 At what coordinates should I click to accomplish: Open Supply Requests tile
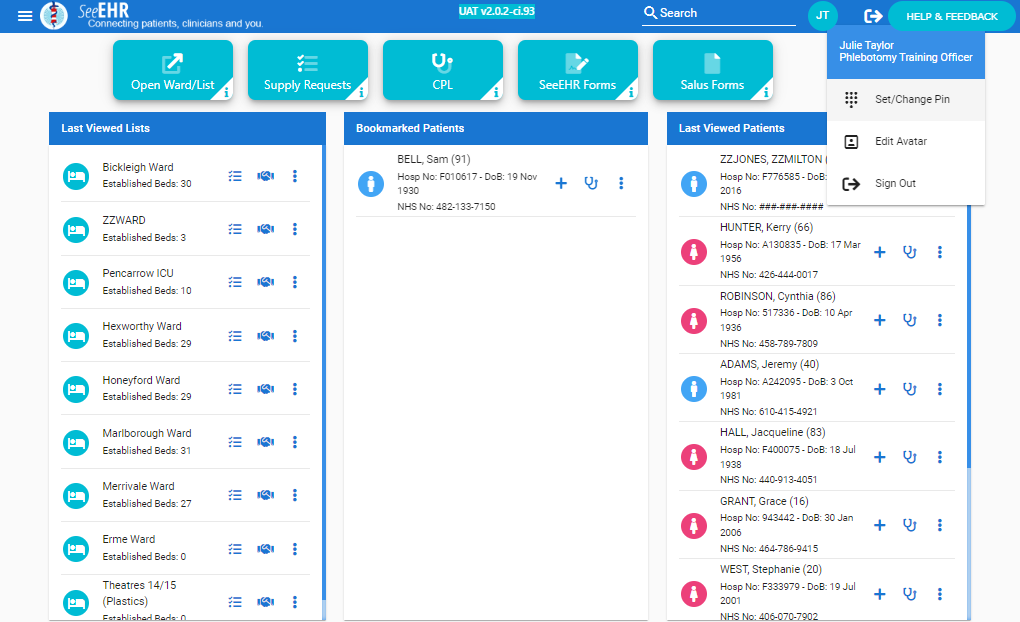(x=308, y=70)
